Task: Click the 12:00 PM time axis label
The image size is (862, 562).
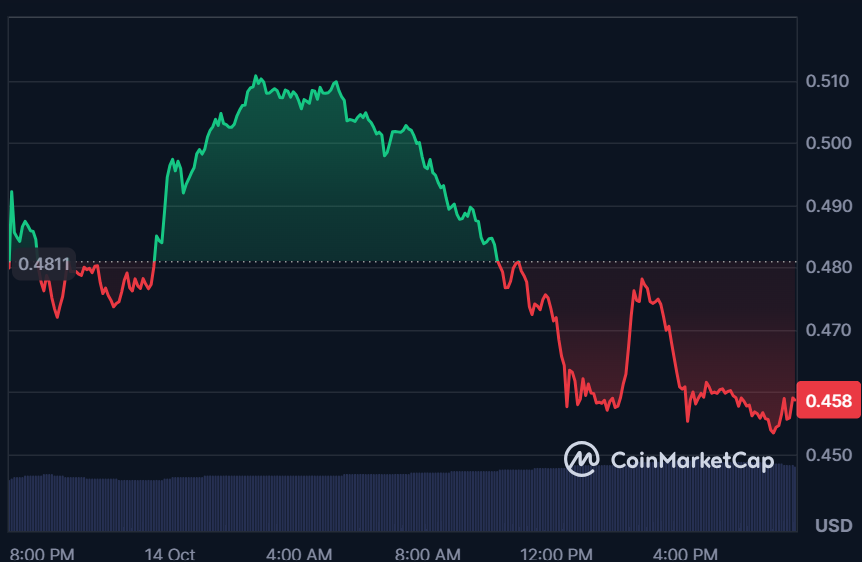Action: tap(555, 553)
